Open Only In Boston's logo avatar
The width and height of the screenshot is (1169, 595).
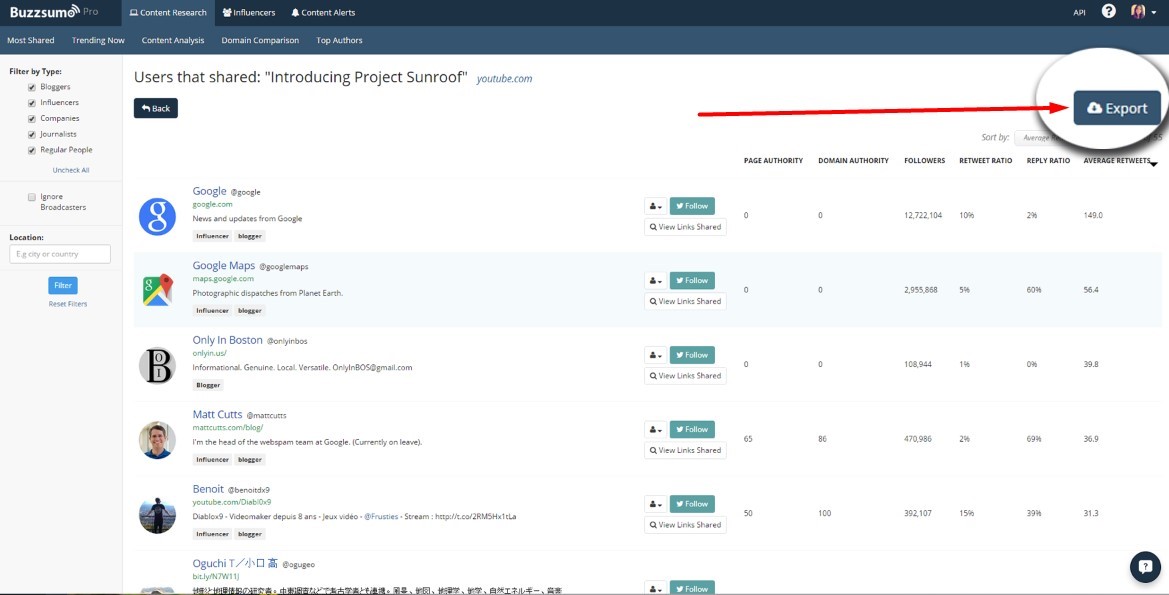click(157, 365)
